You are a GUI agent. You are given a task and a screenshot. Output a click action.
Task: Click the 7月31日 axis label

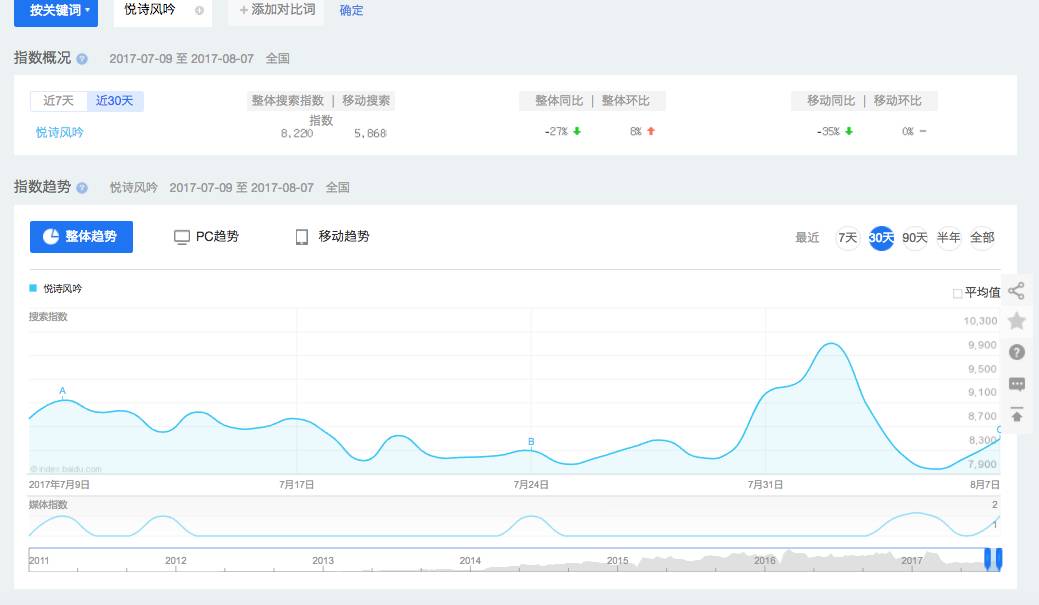(x=765, y=484)
